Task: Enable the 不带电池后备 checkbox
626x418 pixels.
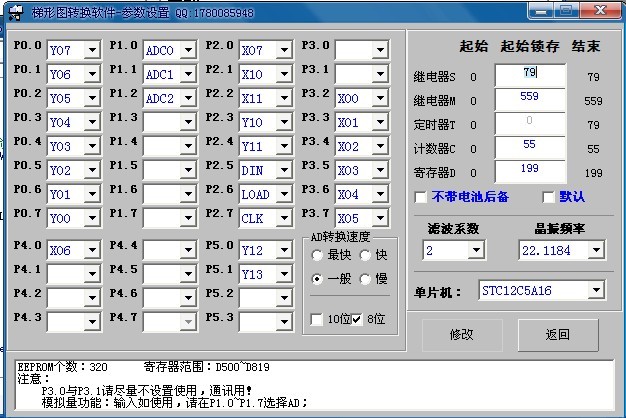Action: [x=421, y=197]
